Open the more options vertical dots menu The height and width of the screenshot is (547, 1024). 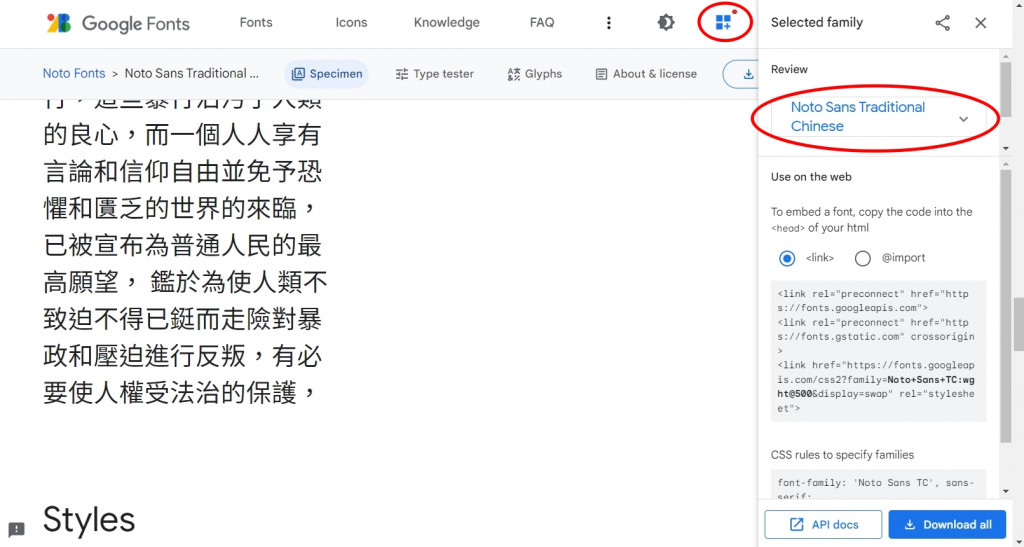click(609, 23)
